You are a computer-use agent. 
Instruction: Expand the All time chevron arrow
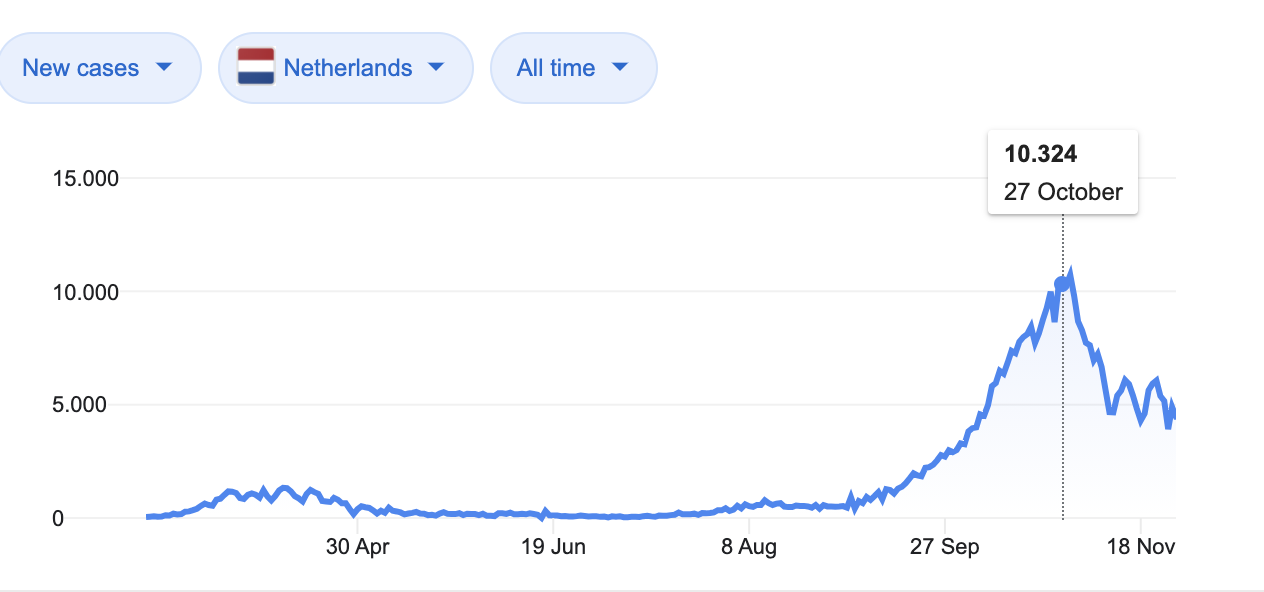point(620,68)
